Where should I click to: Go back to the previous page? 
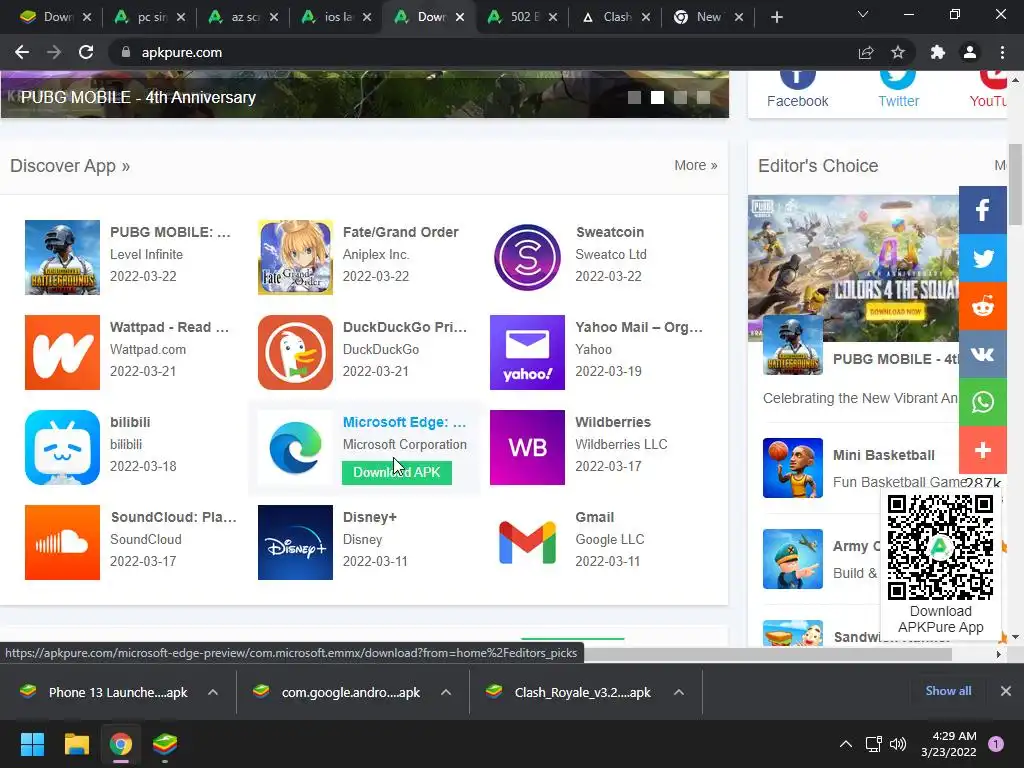22,52
